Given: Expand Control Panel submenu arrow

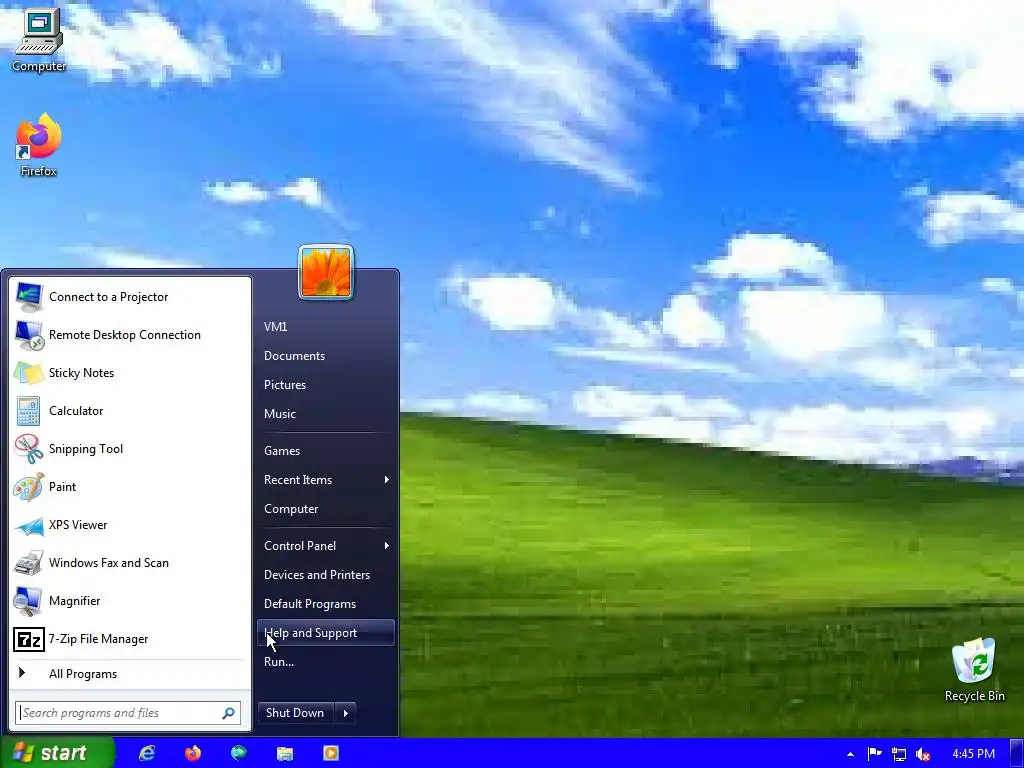Looking at the screenshot, I should tap(387, 545).
